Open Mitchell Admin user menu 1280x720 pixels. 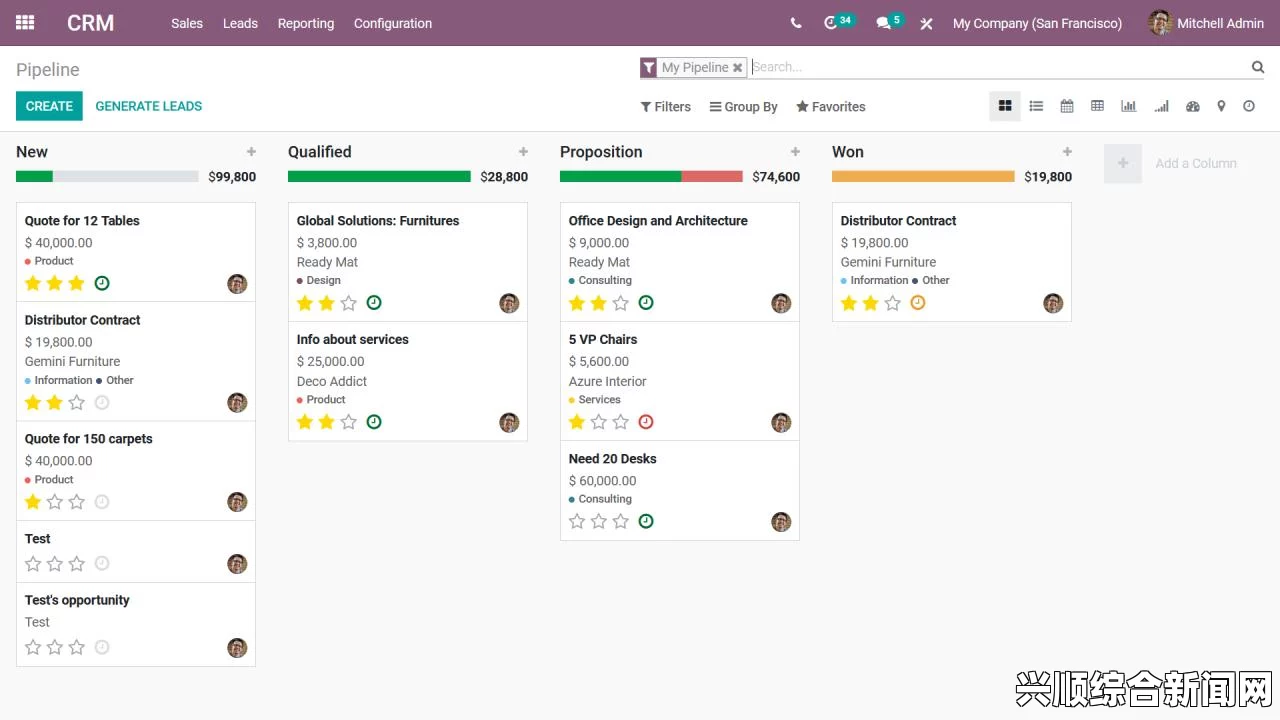pos(1207,23)
